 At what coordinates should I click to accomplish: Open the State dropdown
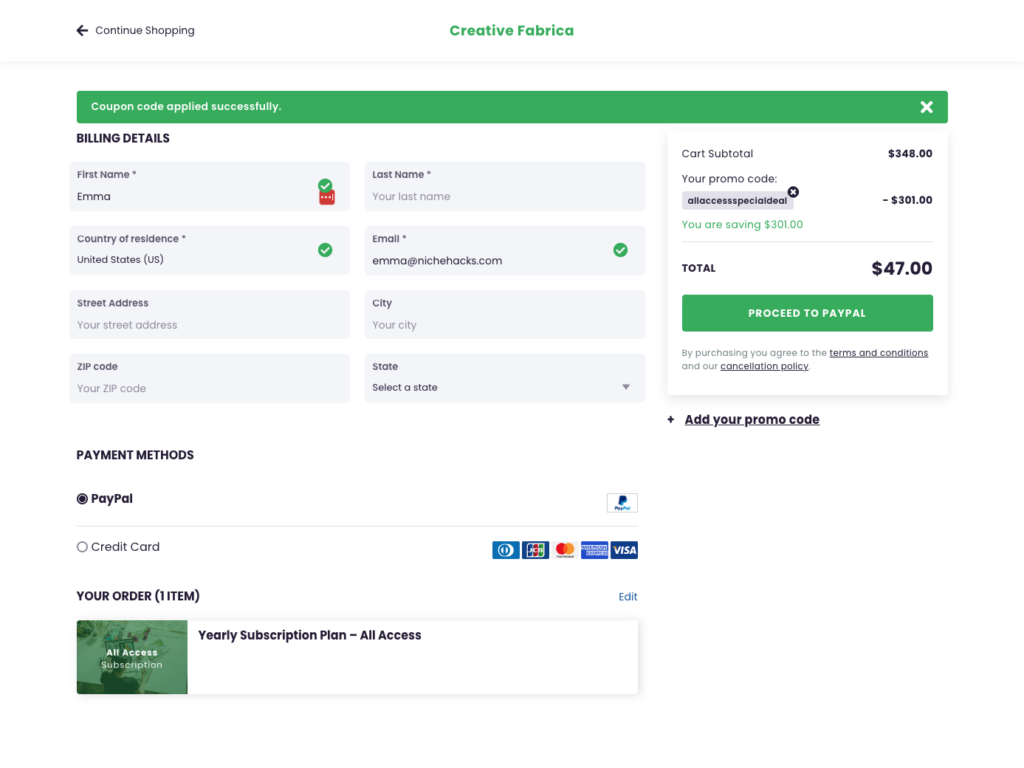coord(504,379)
